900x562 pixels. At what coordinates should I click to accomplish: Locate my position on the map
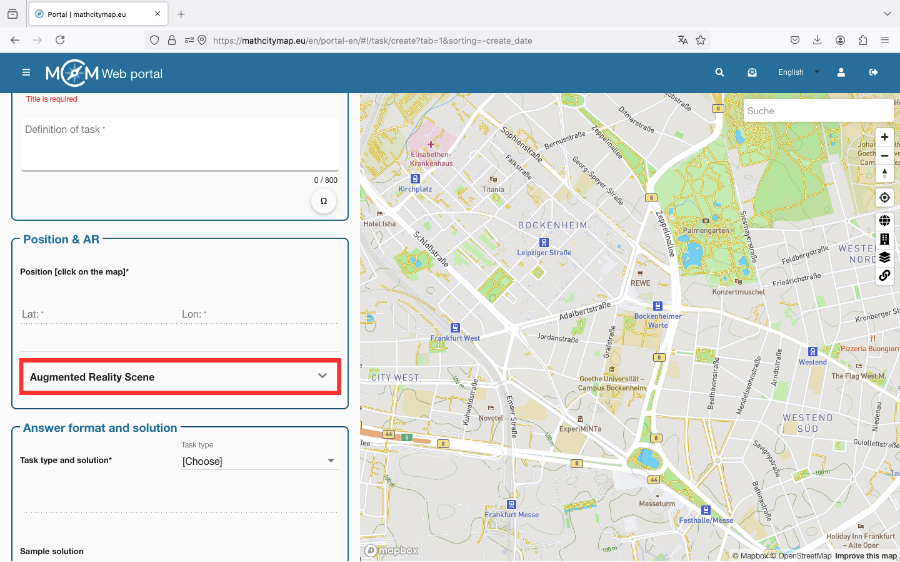pyautogui.click(x=884, y=197)
